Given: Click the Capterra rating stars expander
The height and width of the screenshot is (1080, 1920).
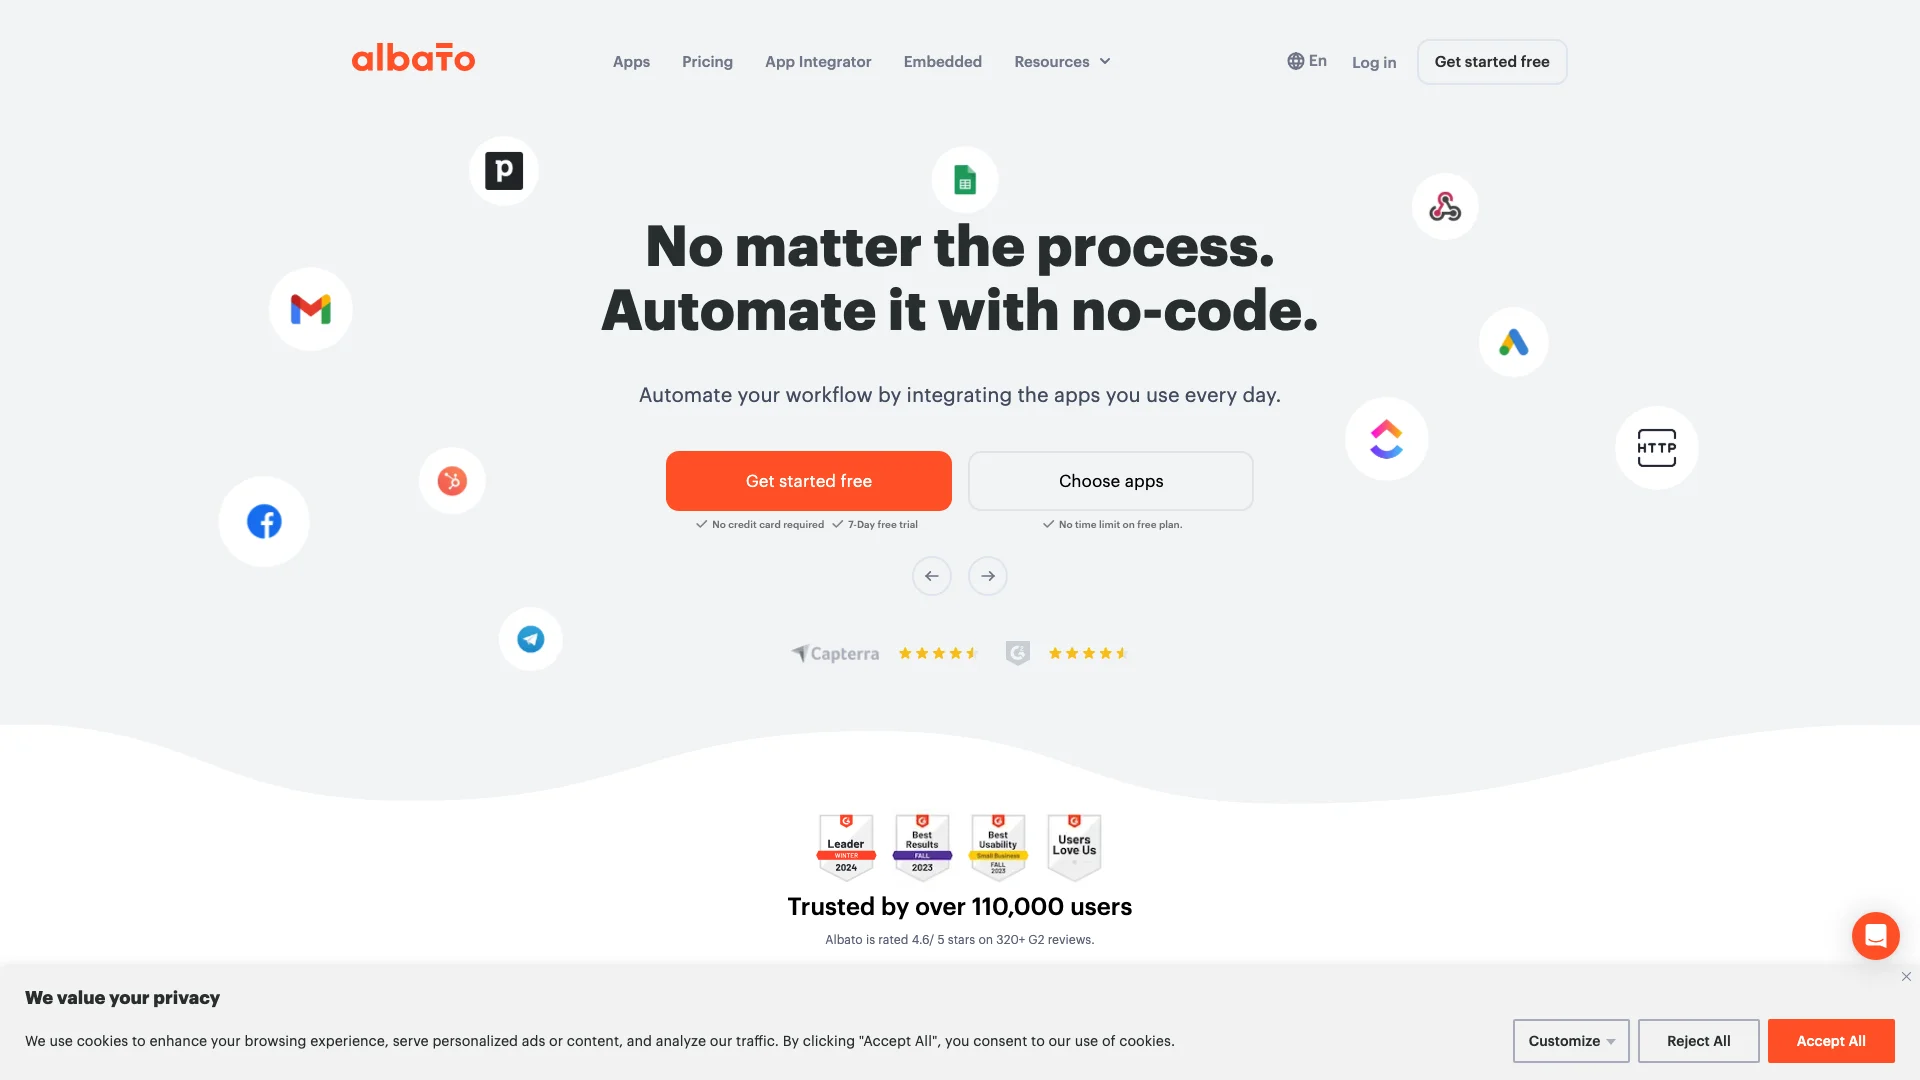Looking at the screenshot, I should (x=935, y=653).
